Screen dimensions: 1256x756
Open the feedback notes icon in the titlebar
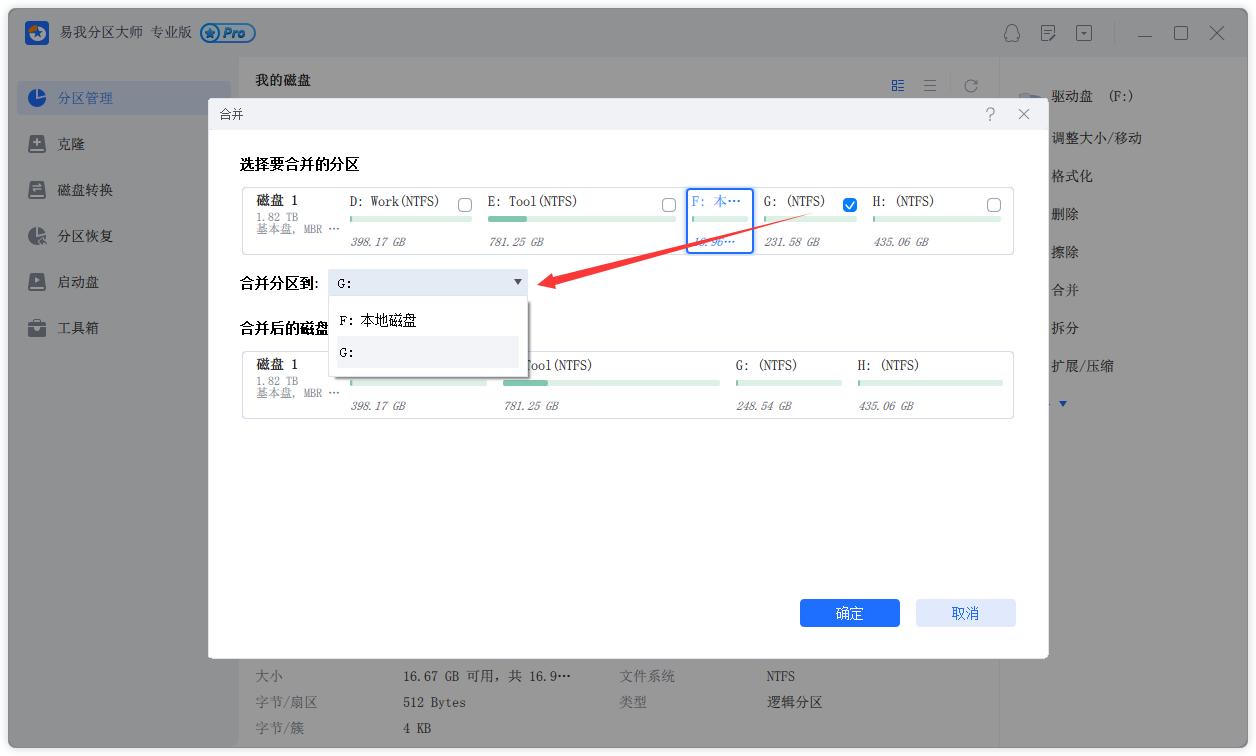click(x=1047, y=33)
